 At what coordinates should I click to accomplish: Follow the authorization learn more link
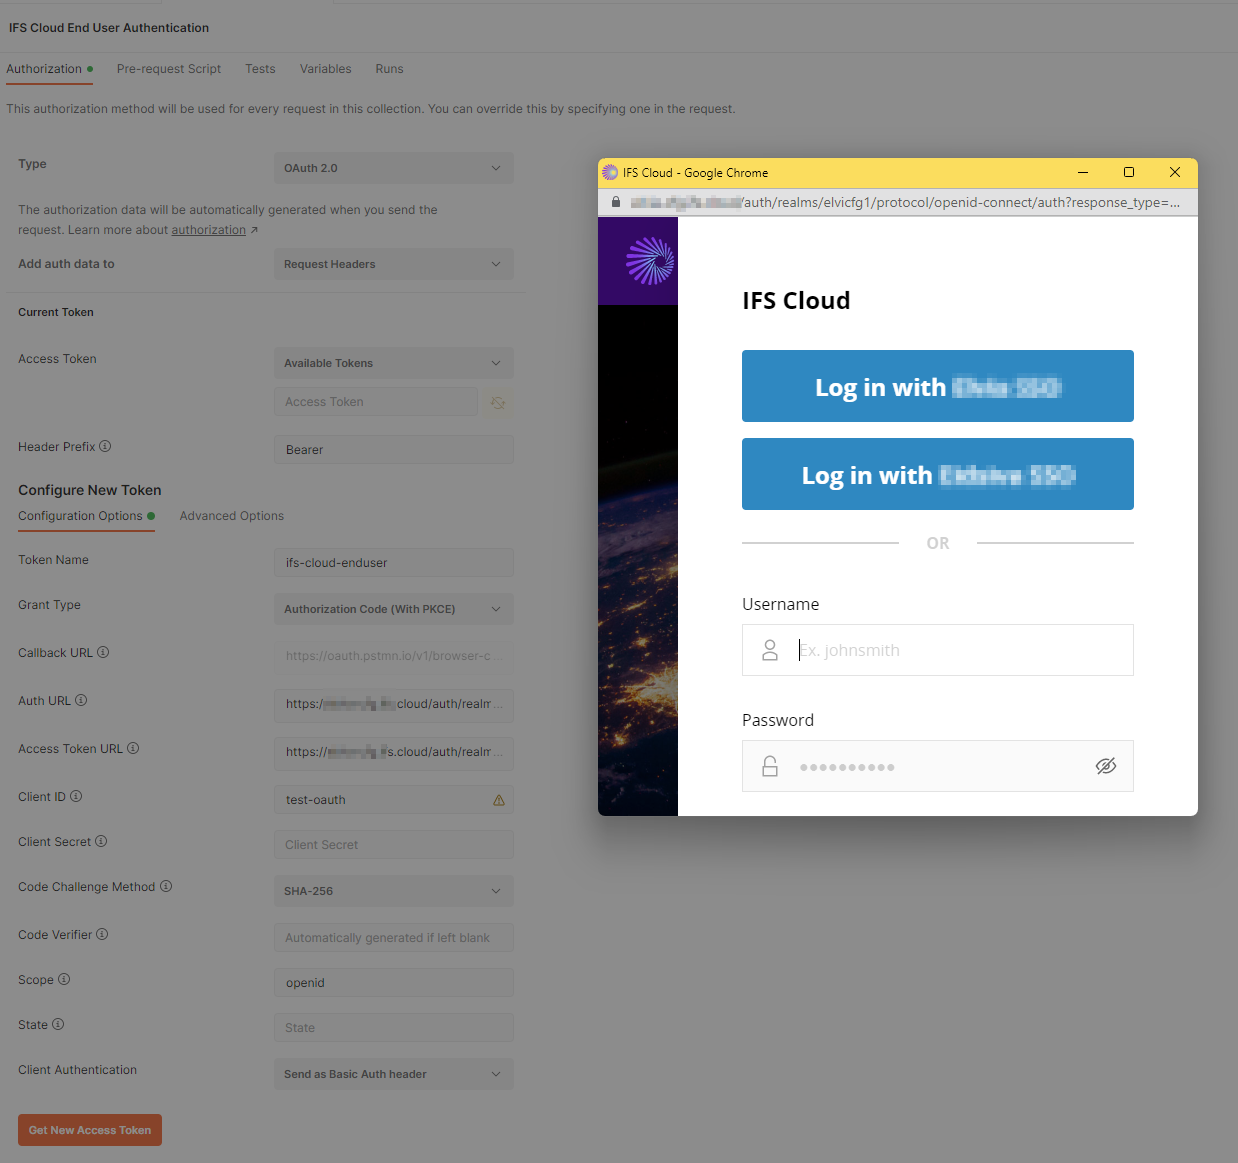coord(208,230)
